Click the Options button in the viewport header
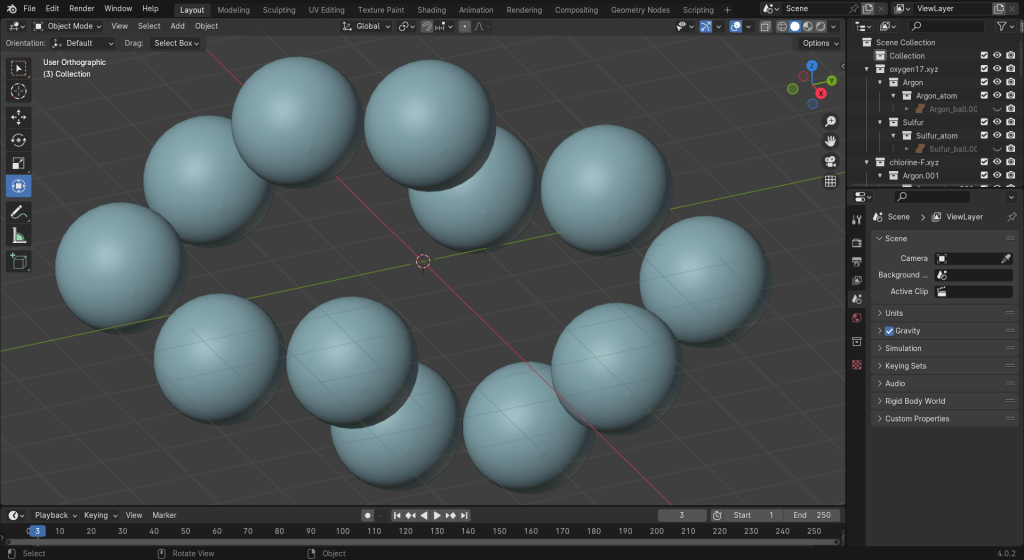Screen dimensions: 1024x560 (819, 43)
